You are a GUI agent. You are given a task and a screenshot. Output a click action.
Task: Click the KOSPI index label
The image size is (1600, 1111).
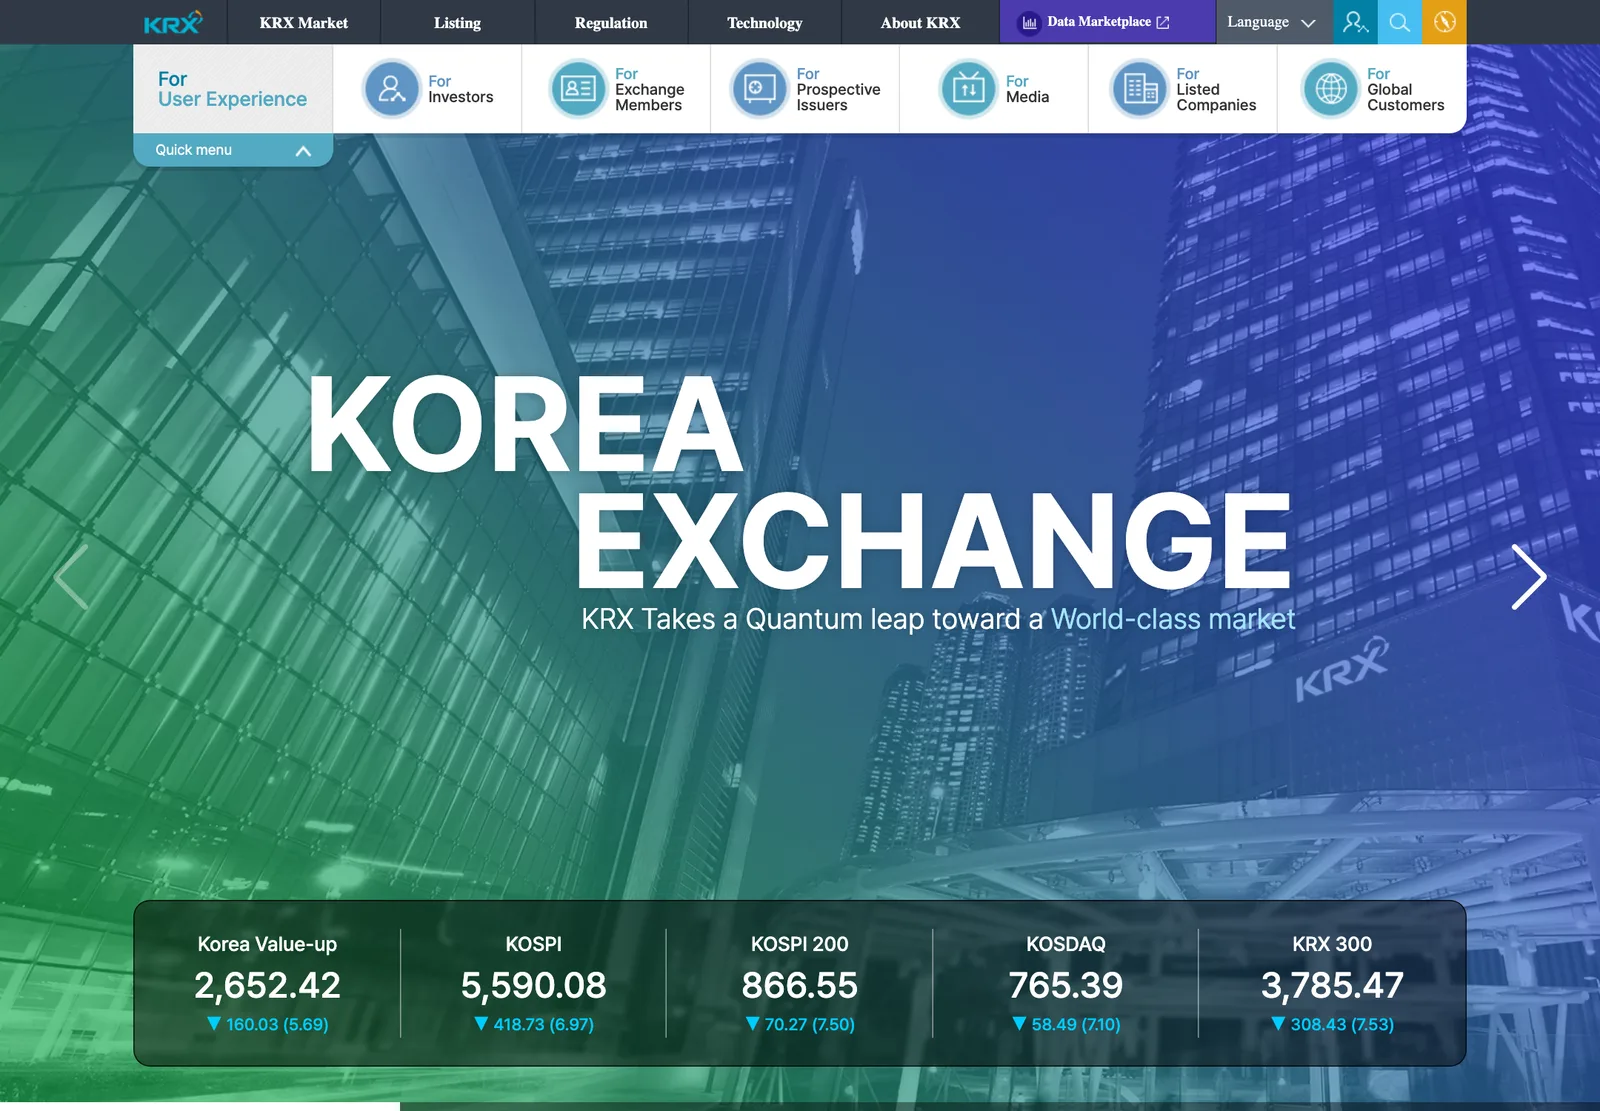click(x=533, y=944)
